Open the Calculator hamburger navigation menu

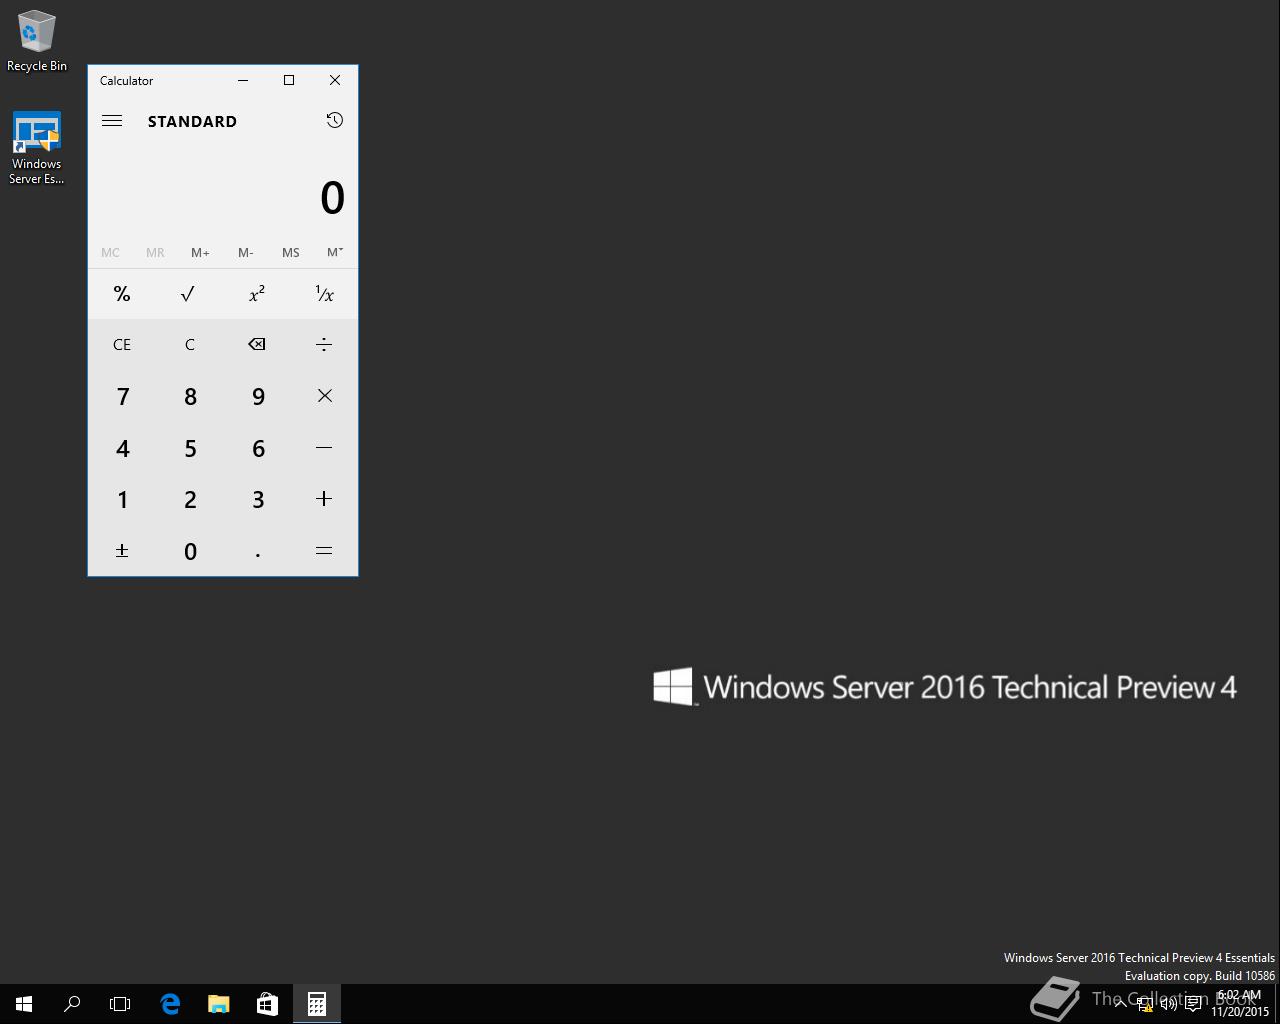(112, 121)
